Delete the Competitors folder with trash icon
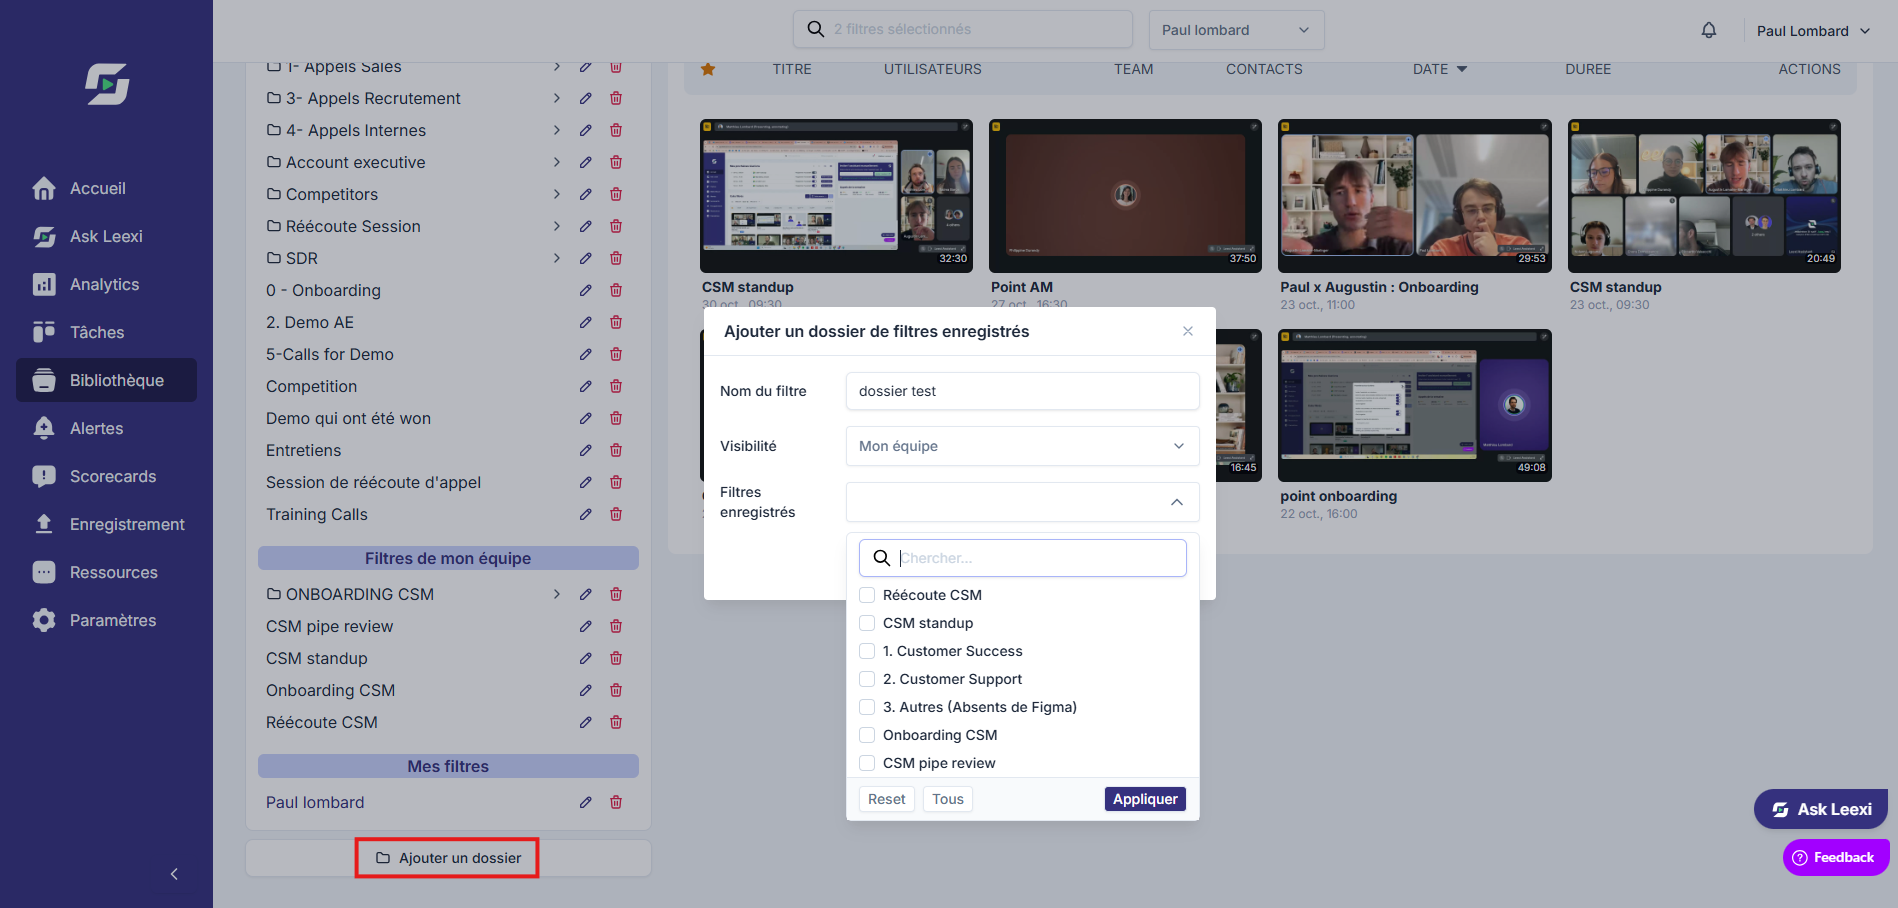The width and height of the screenshot is (1898, 908). click(616, 194)
